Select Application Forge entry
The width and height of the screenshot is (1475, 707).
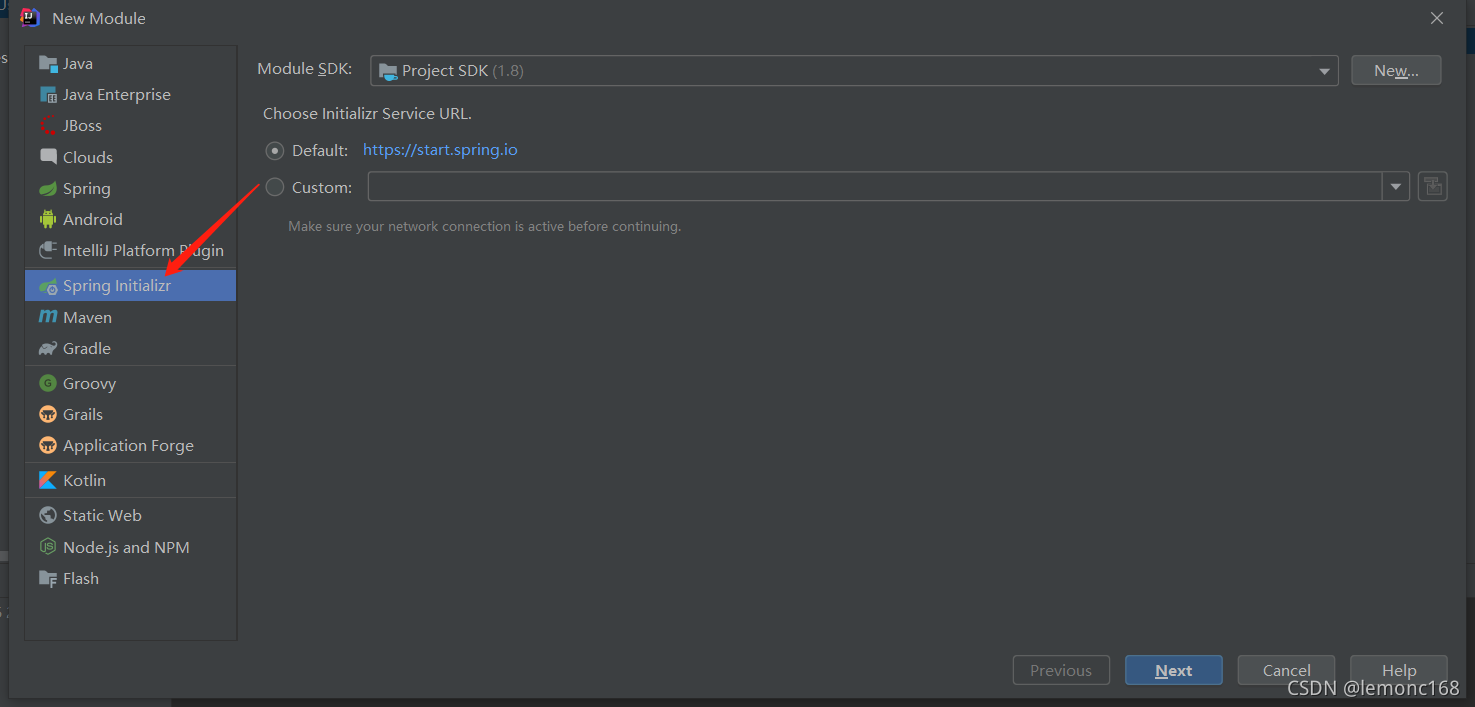(x=131, y=445)
